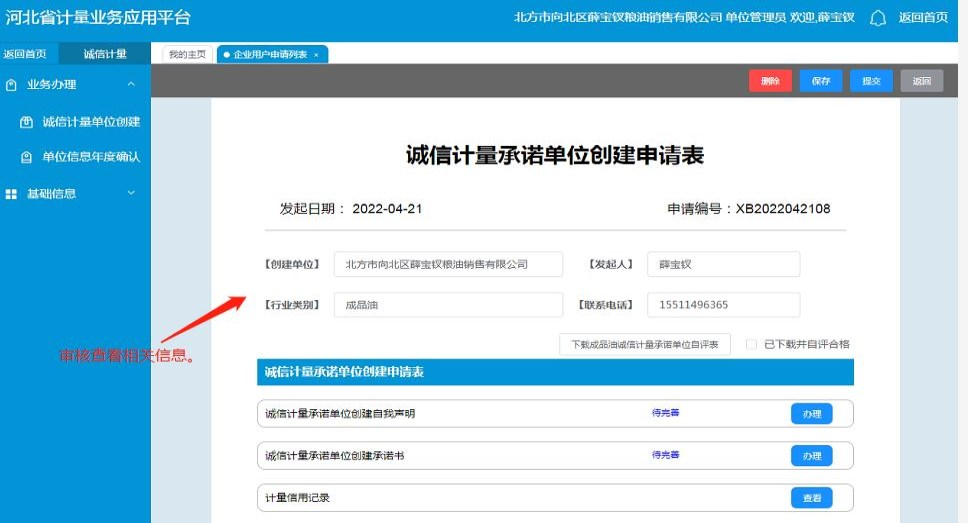Click the 业务办理 clipboard icon

tap(12, 85)
